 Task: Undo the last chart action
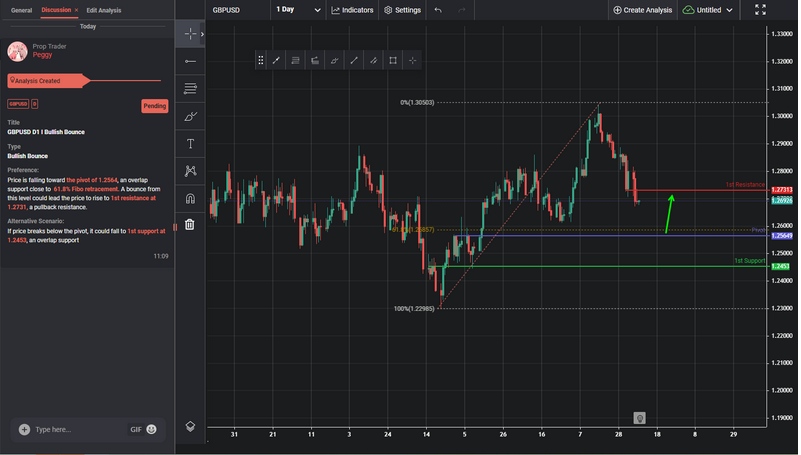[438, 10]
